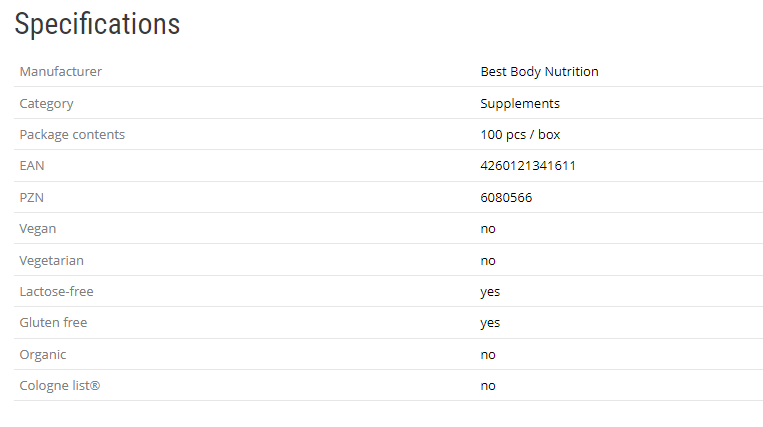The height and width of the screenshot is (427, 763).
Task: Click the Package contents label
Action: 72,135
